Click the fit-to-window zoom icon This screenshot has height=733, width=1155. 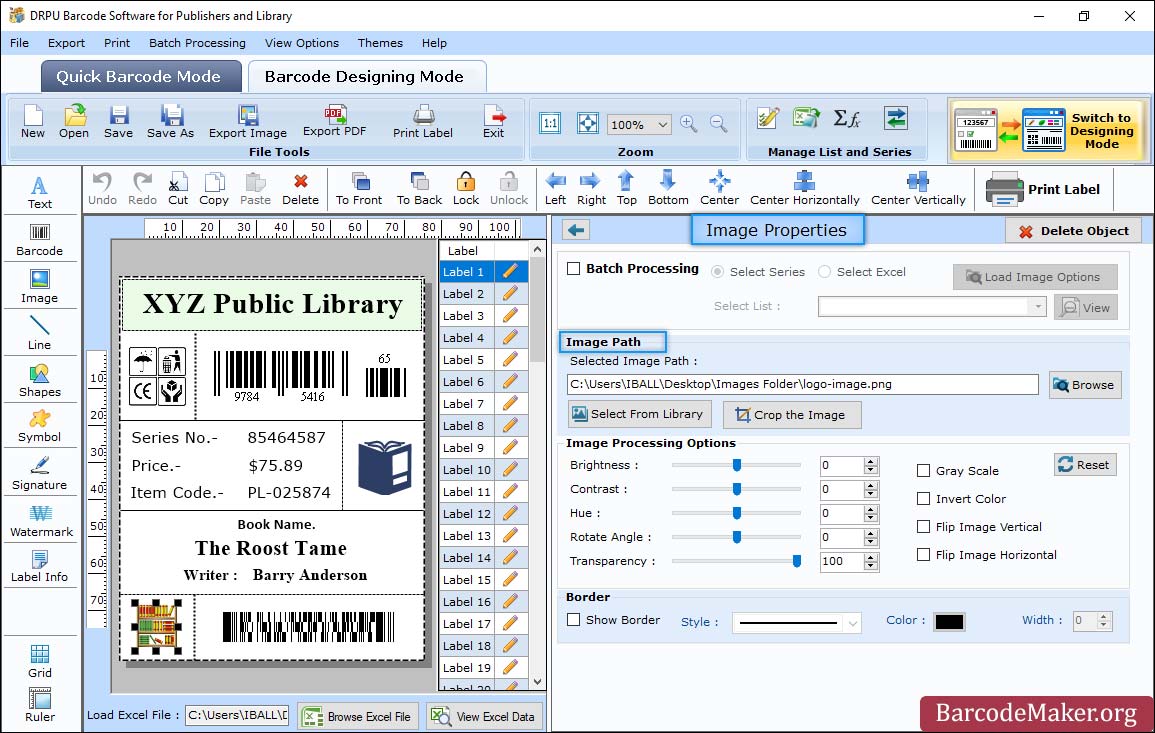pos(588,123)
